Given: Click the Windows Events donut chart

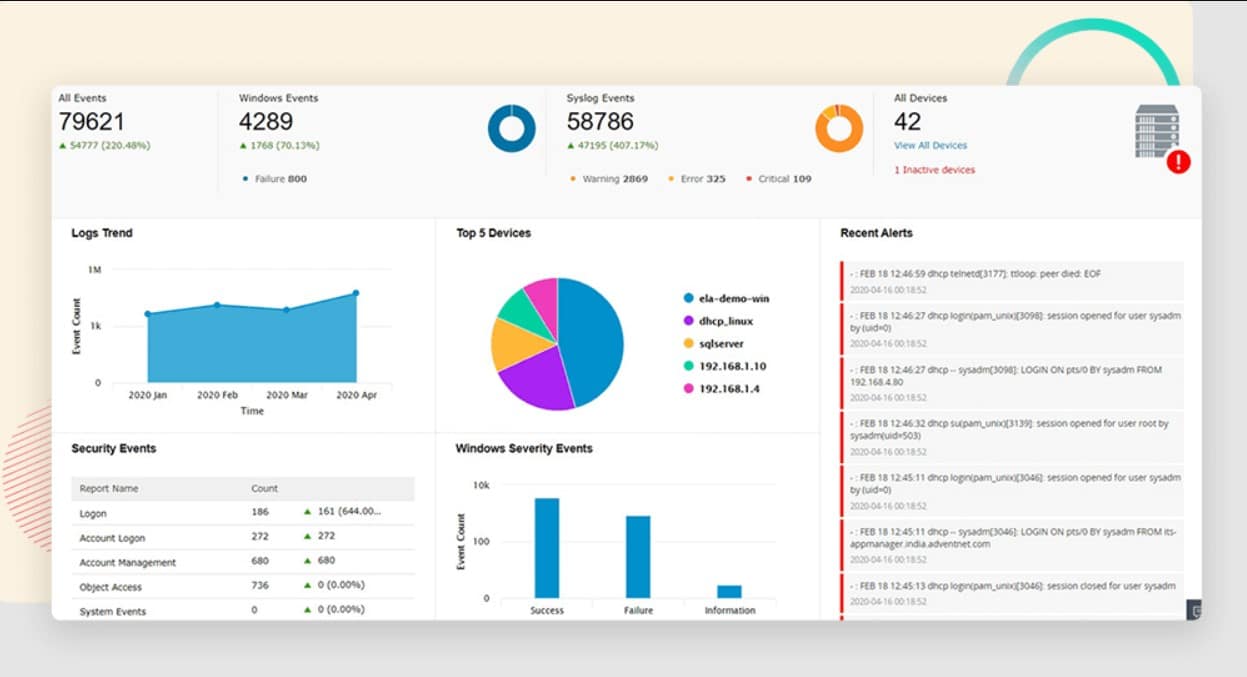Looking at the screenshot, I should 512,129.
